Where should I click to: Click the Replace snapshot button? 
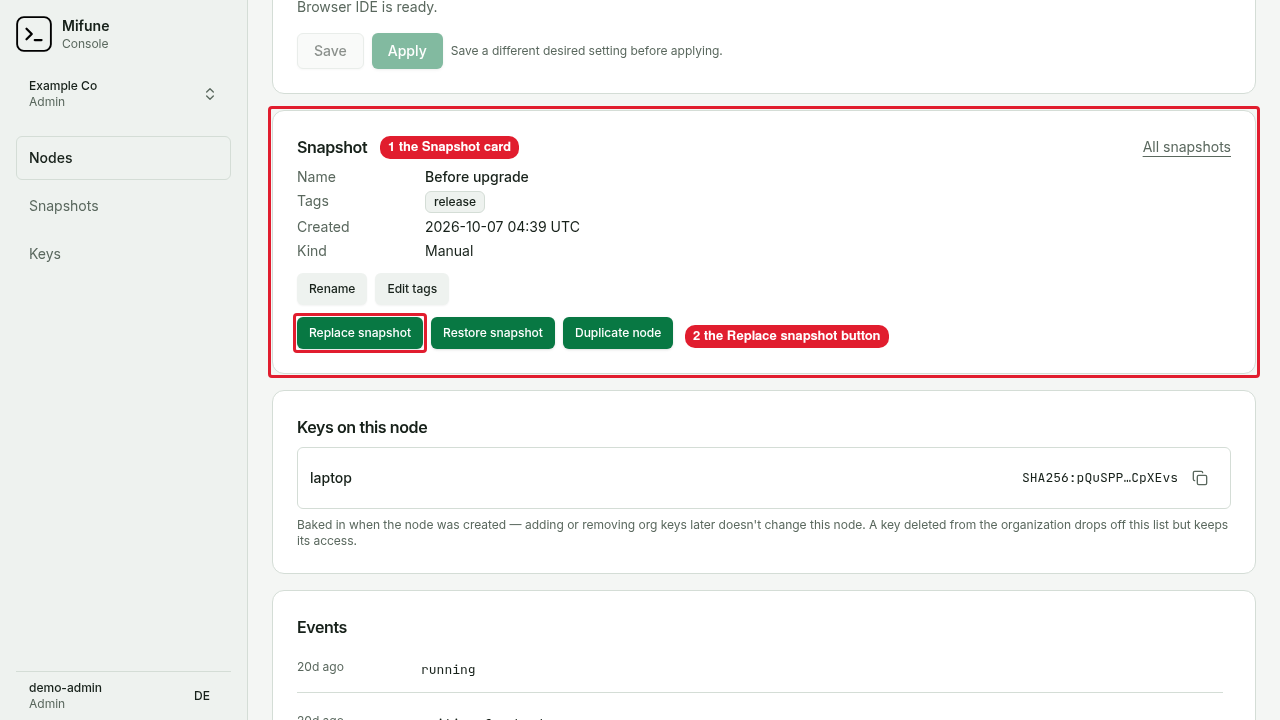[x=360, y=333]
